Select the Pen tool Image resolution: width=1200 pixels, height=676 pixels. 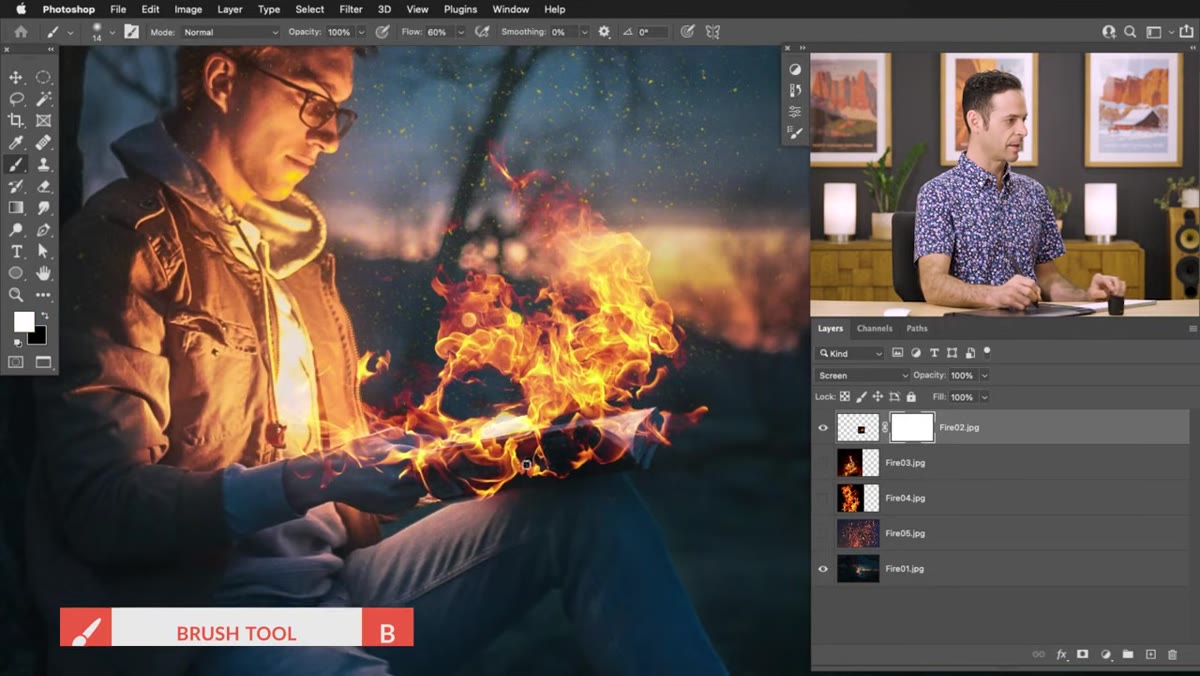click(43, 230)
